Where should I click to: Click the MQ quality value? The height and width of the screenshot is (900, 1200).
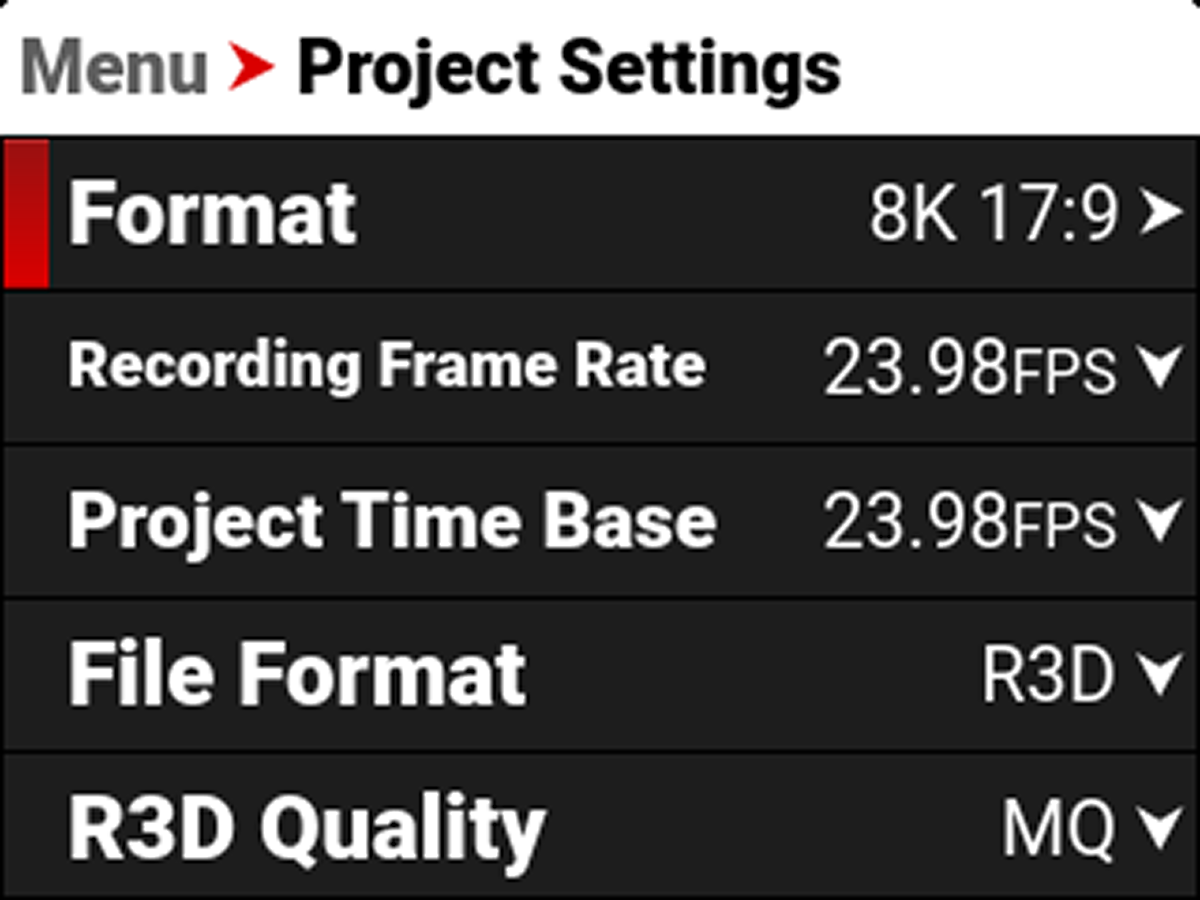1058,830
